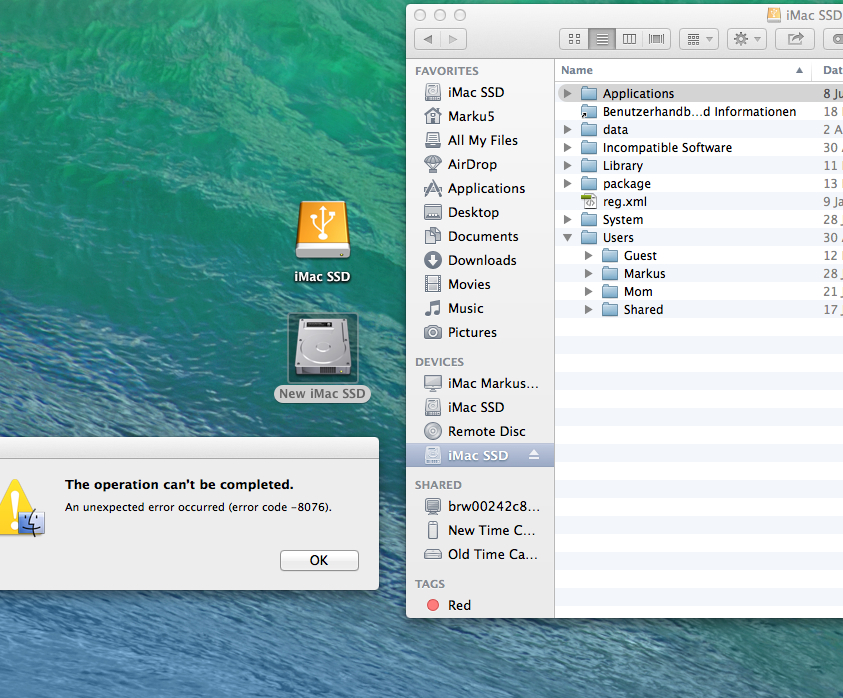Viewport: 843px width, 698px height.
Task: Select the Benutzerhandb…d Informationen alias
Action: 699,111
